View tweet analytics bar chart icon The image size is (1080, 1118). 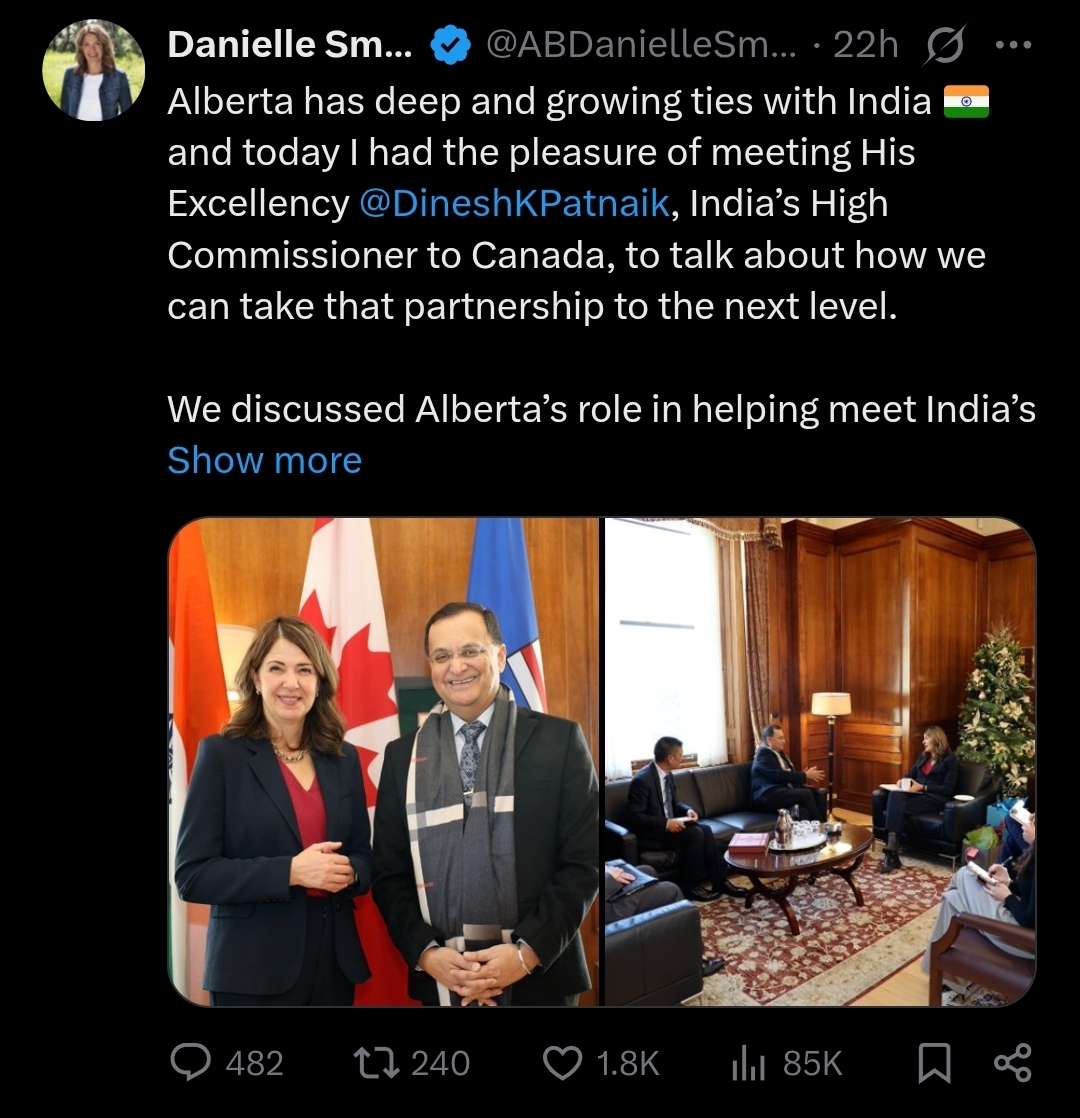coord(748,1063)
